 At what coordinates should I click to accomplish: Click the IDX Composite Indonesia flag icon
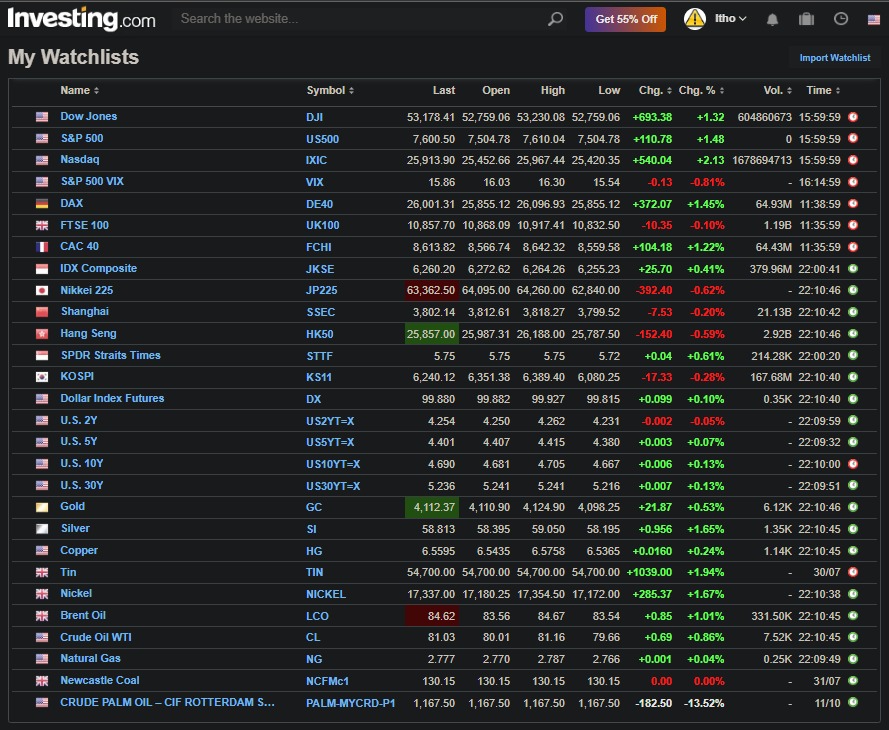click(x=42, y=269)
